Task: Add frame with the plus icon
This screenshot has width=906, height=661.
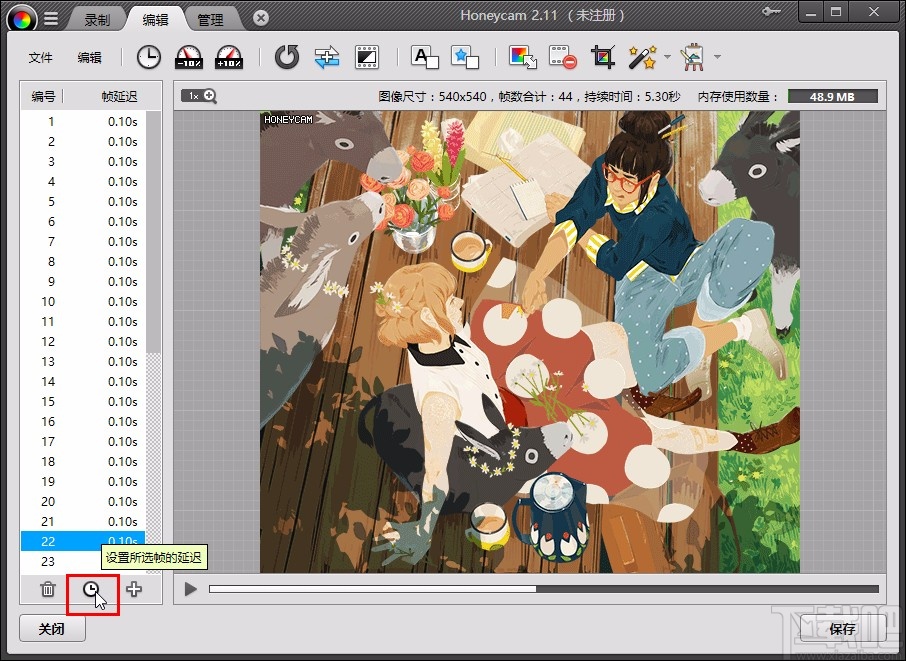Action: [134, 589]
